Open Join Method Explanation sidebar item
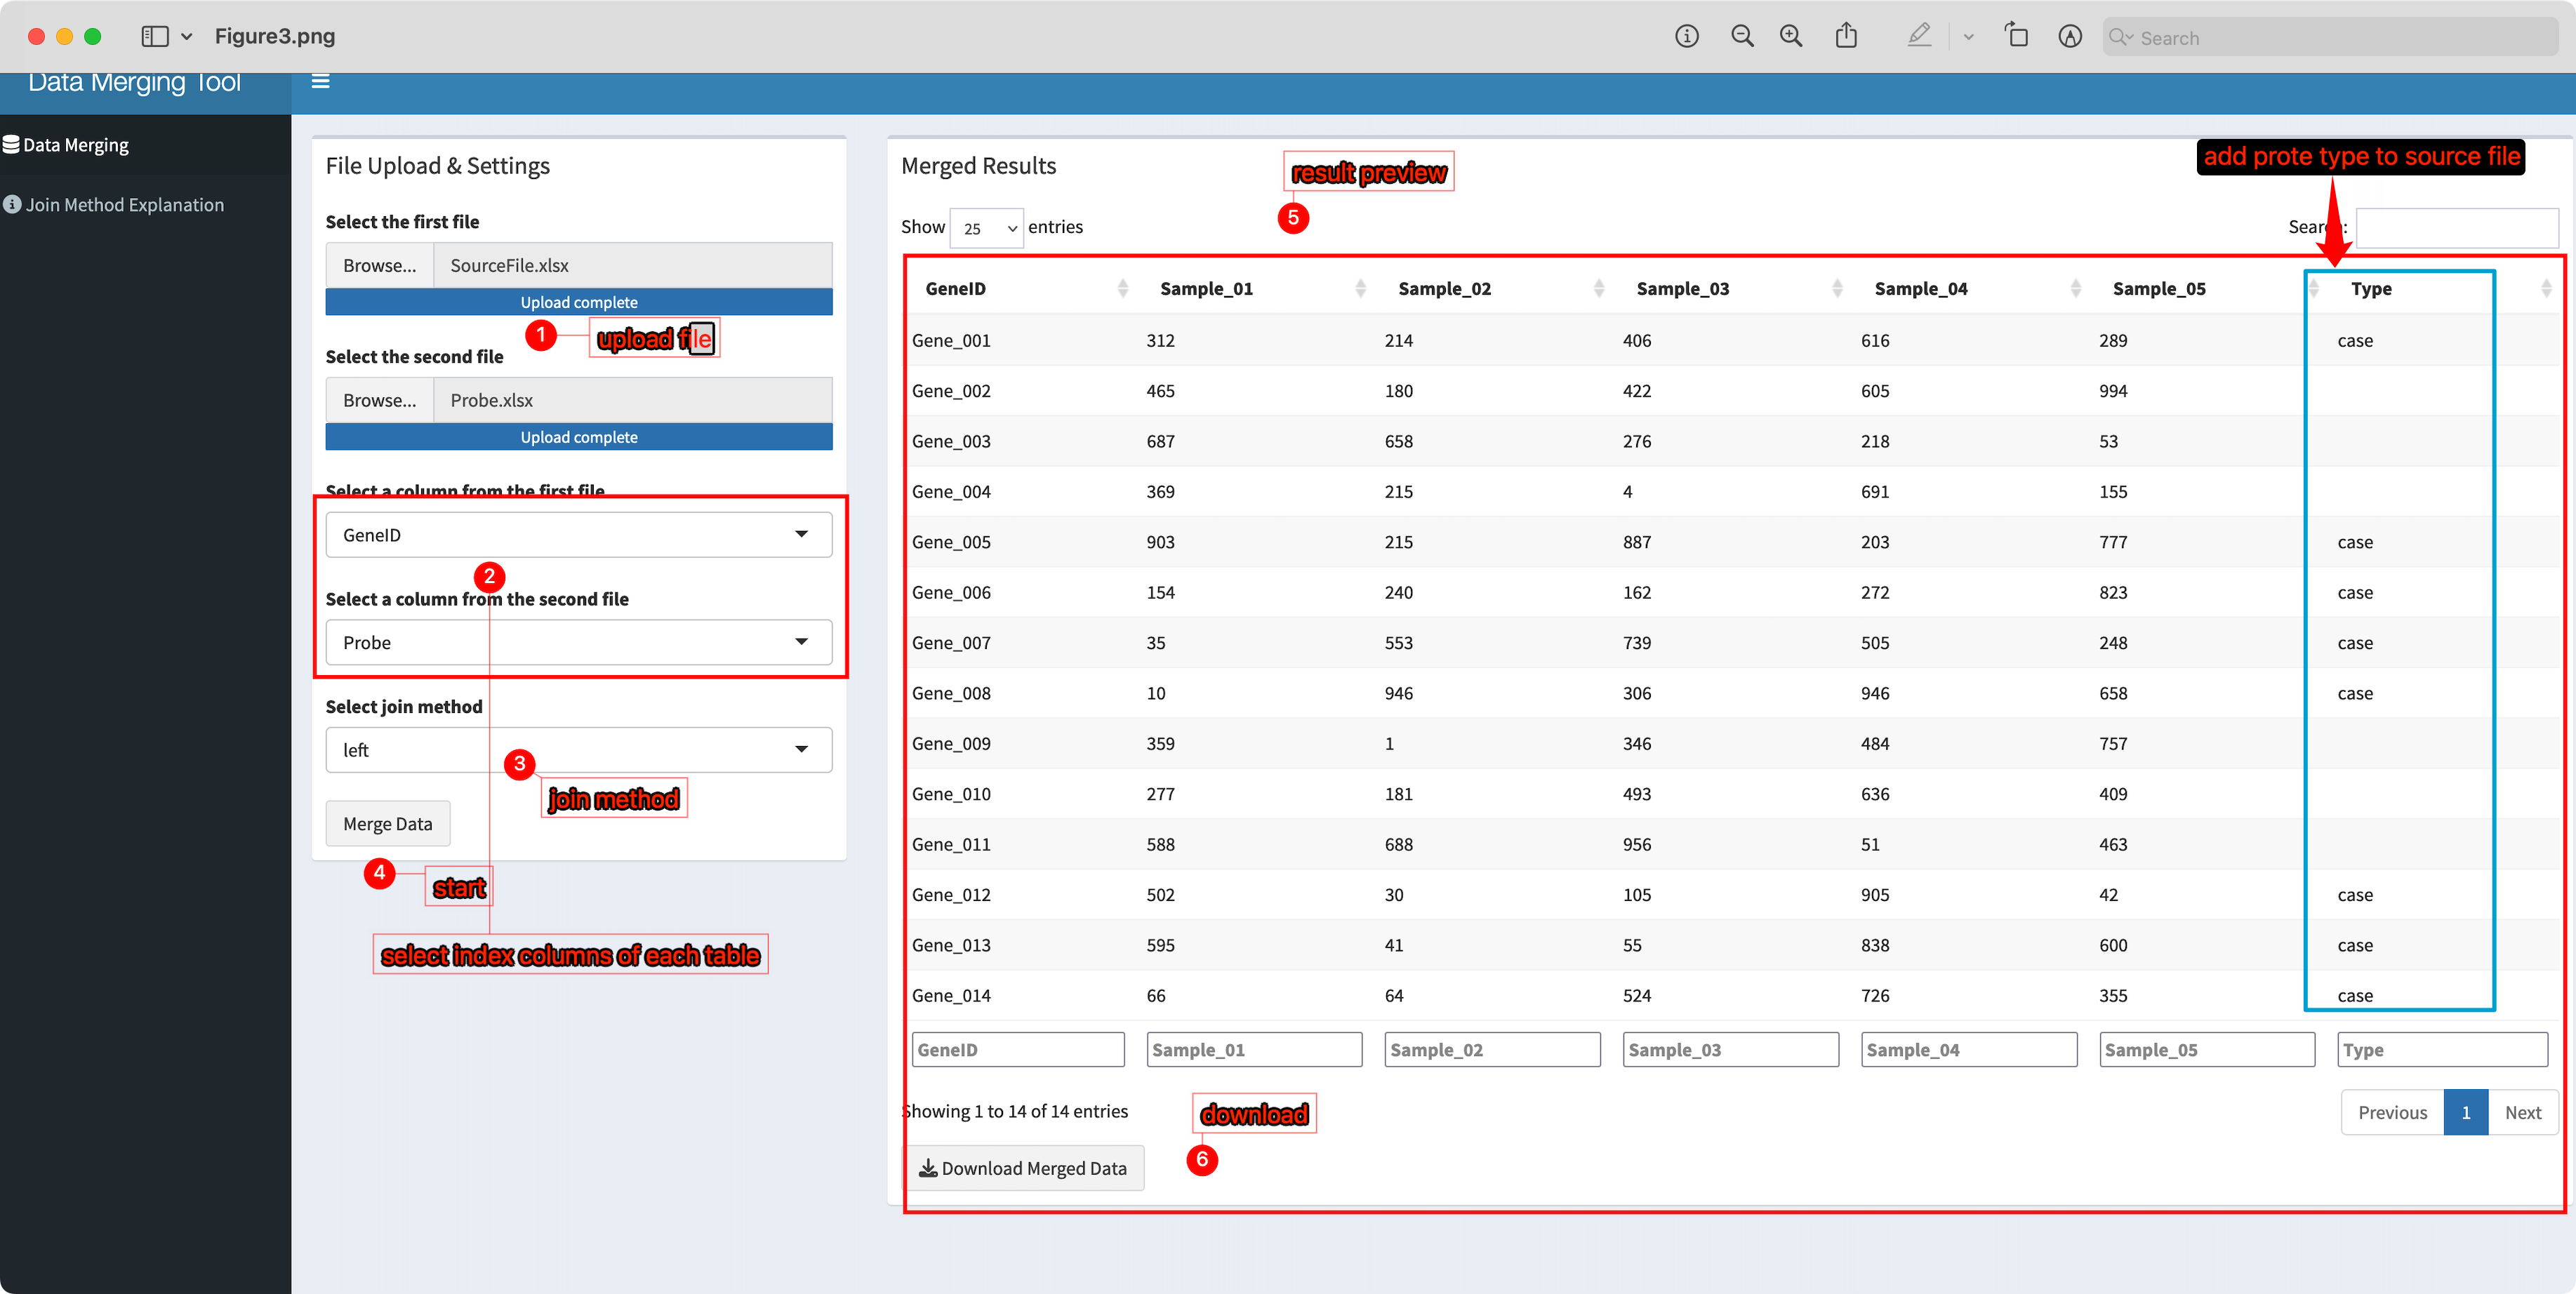This screenshot has height=1294, width=2576. coord(124,205)
